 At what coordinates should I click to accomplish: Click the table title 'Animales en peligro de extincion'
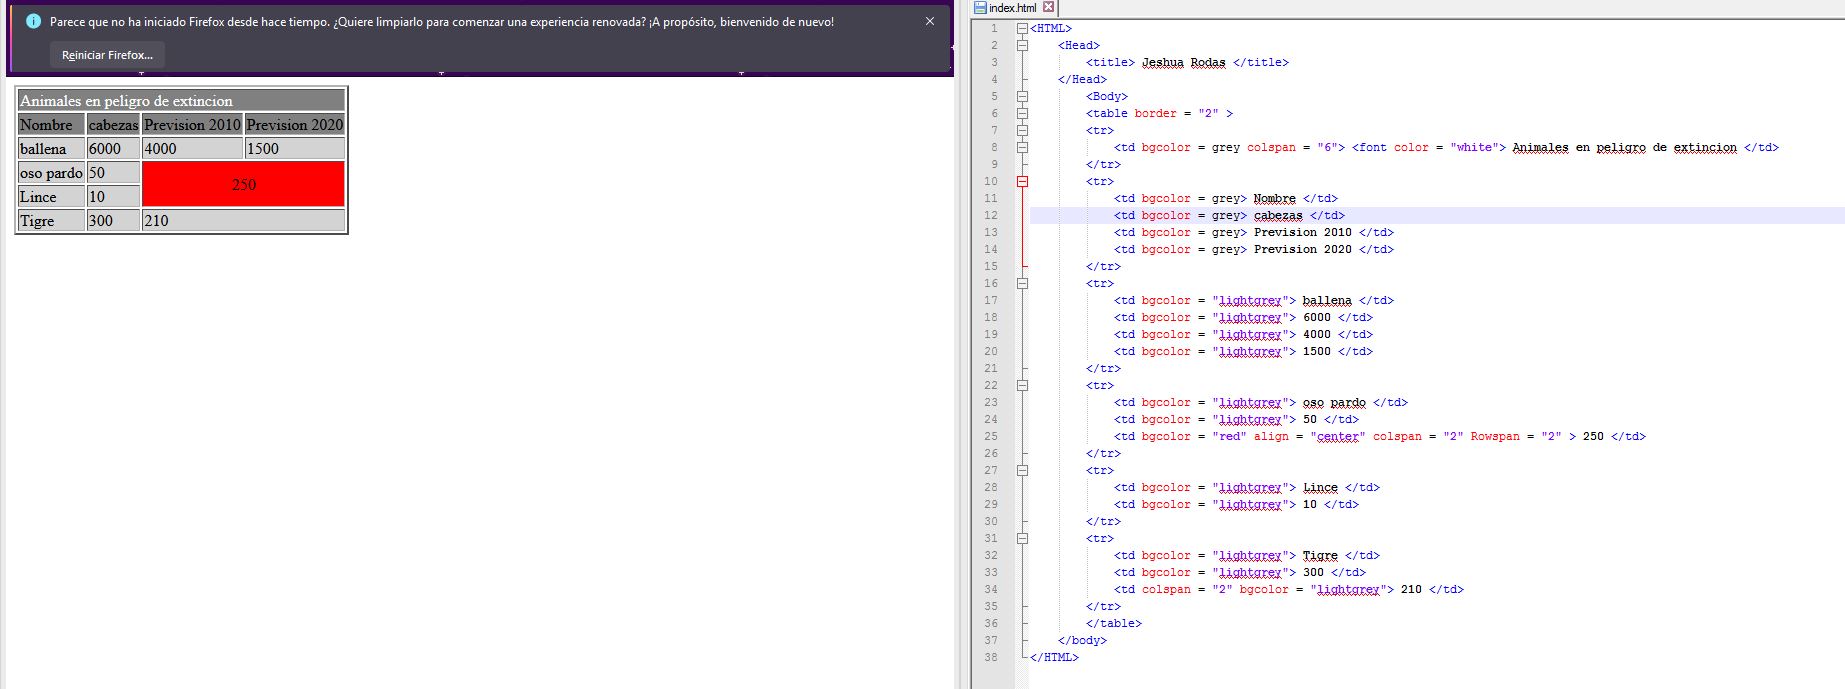click(126, 100)
